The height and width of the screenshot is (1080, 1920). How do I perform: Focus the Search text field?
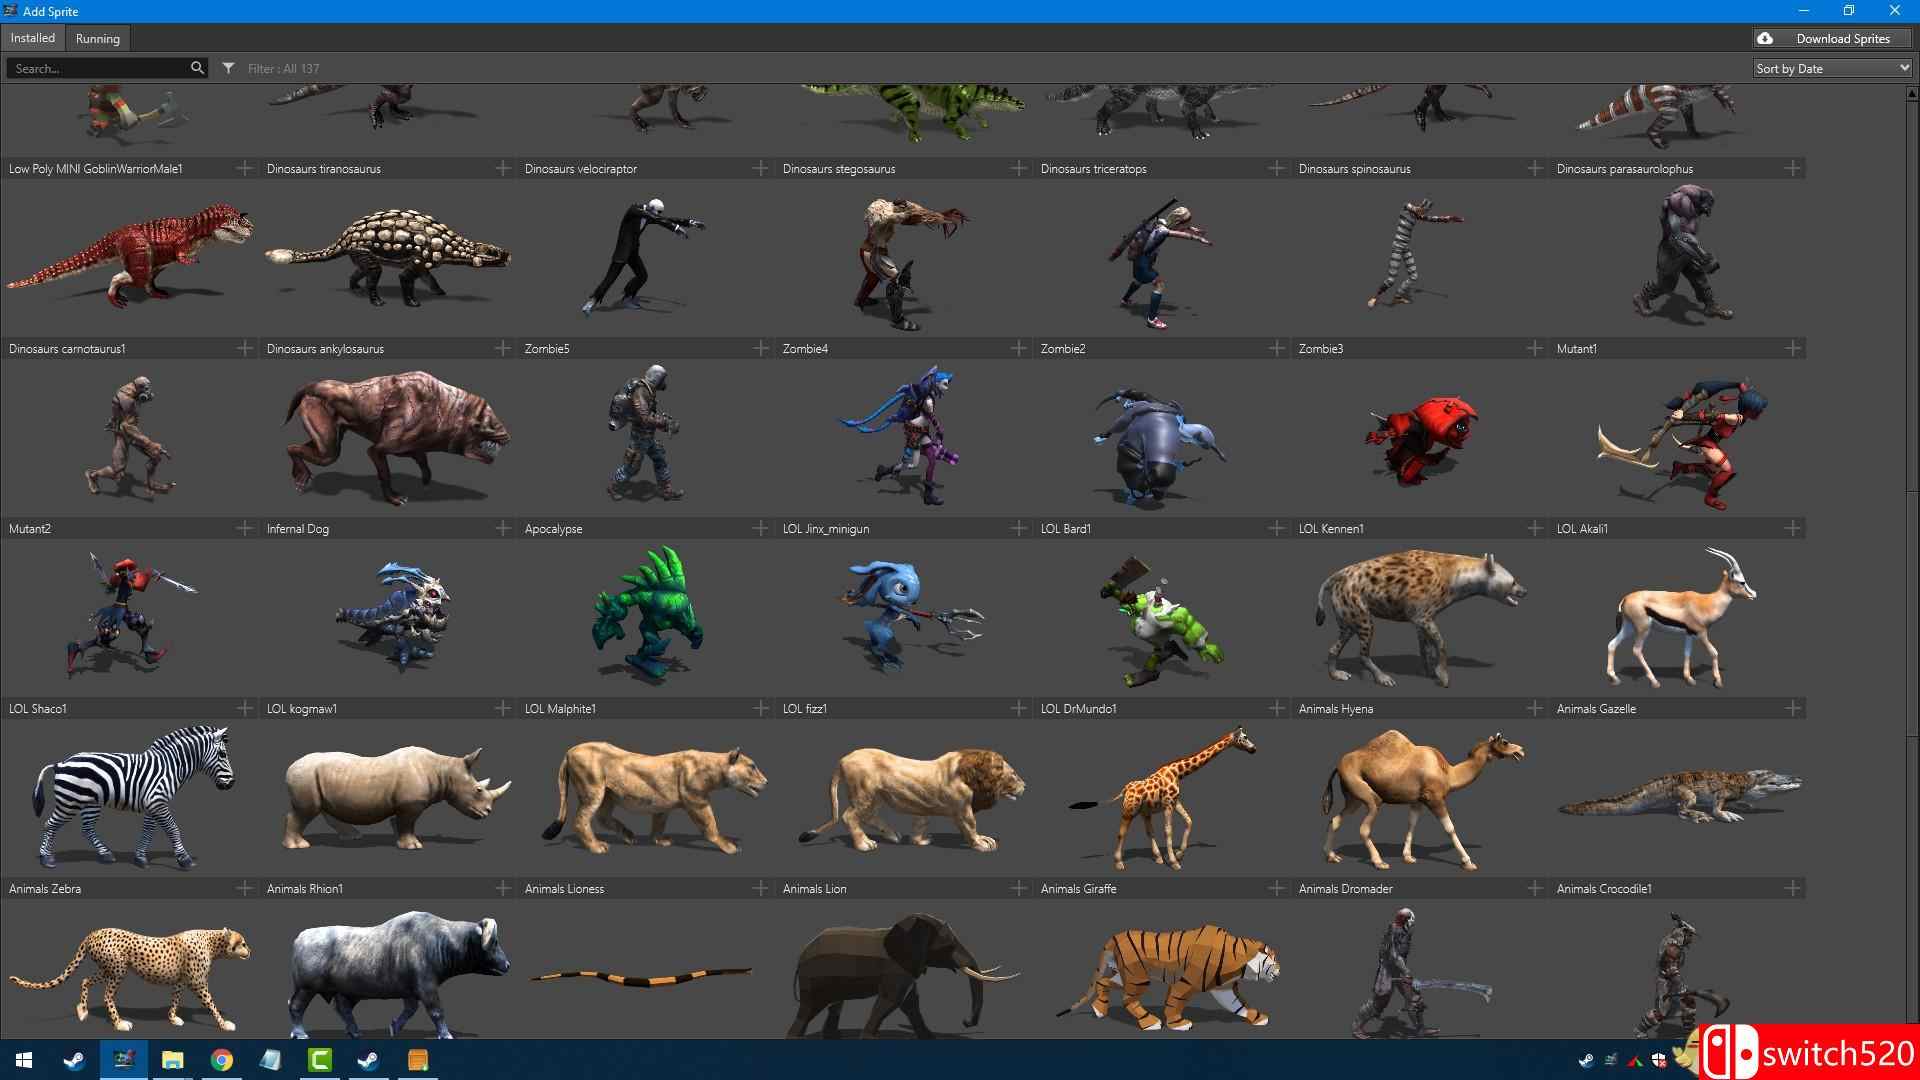tap(98, 68)
